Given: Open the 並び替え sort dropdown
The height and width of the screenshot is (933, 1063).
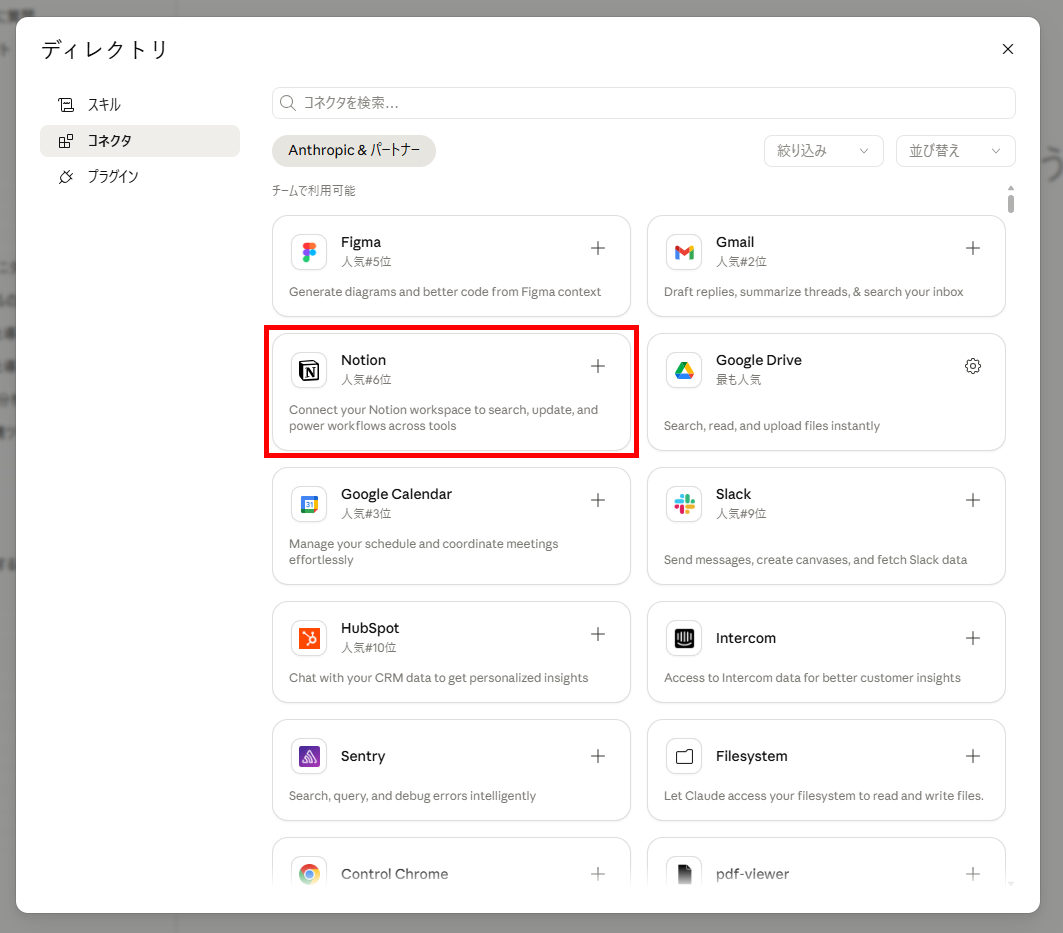Looking at the screenshot, I should click(x=955, y=151).
